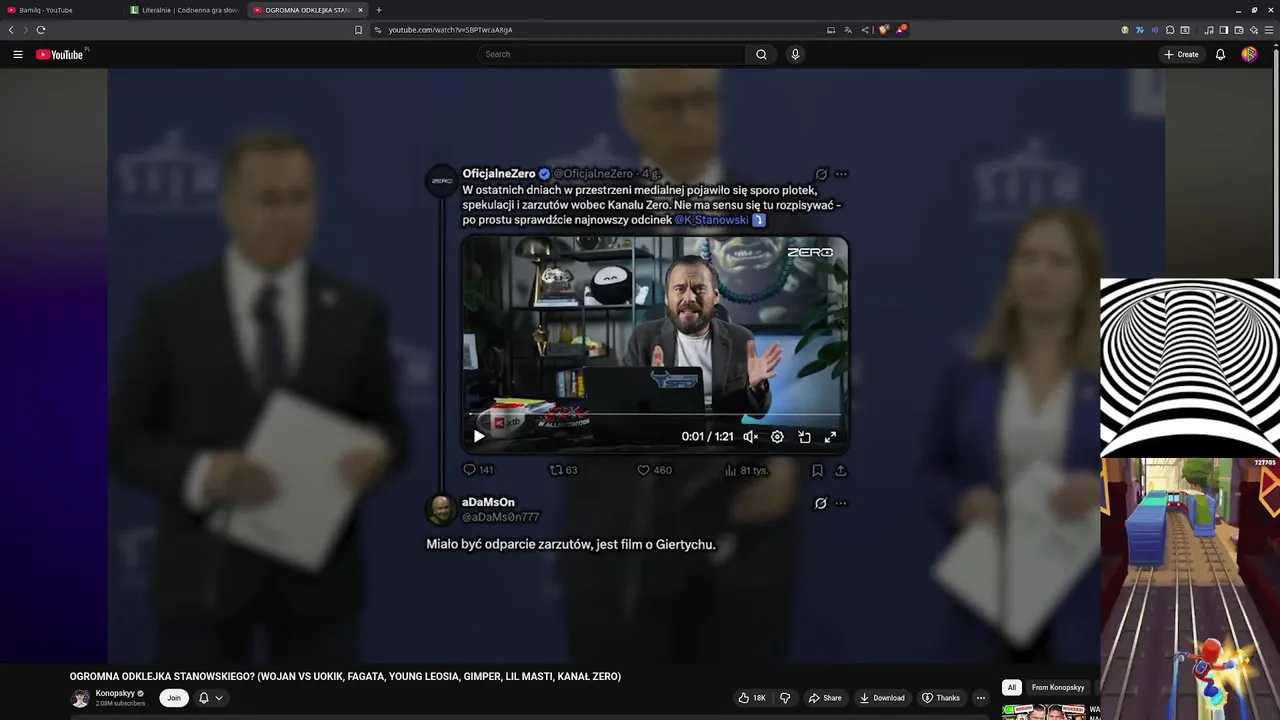Screen dimensions: 1280x720
Task: Open the Konopskyy channel name link
Action: tap(115, 693)
